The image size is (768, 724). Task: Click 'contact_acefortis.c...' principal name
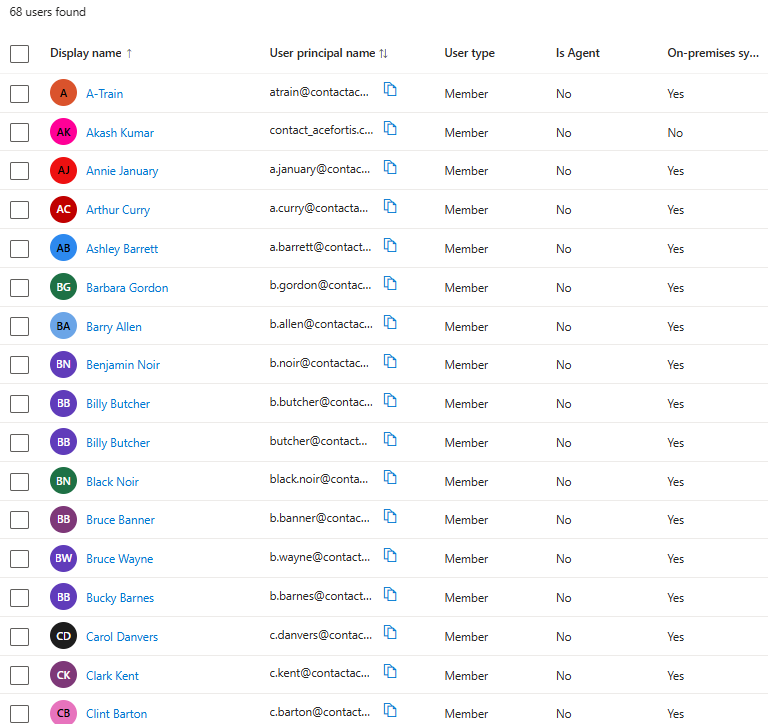tap(321, 130)
